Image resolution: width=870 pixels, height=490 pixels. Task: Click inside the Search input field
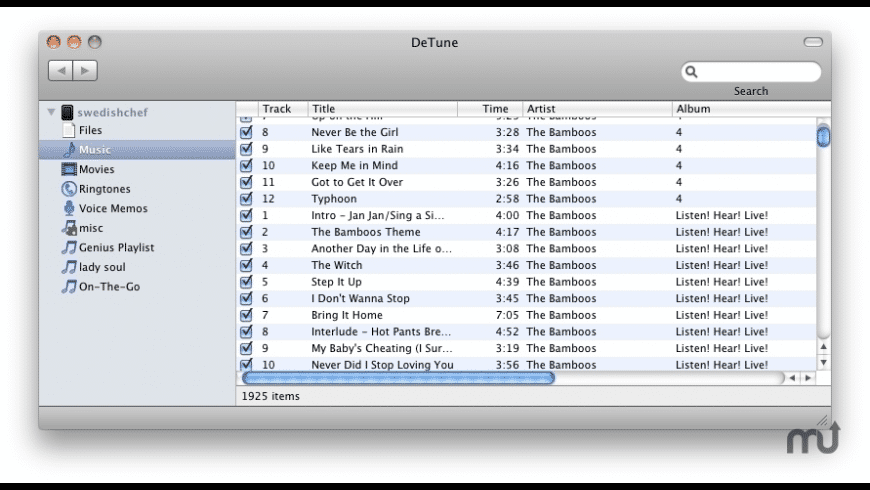click(751, 72)
